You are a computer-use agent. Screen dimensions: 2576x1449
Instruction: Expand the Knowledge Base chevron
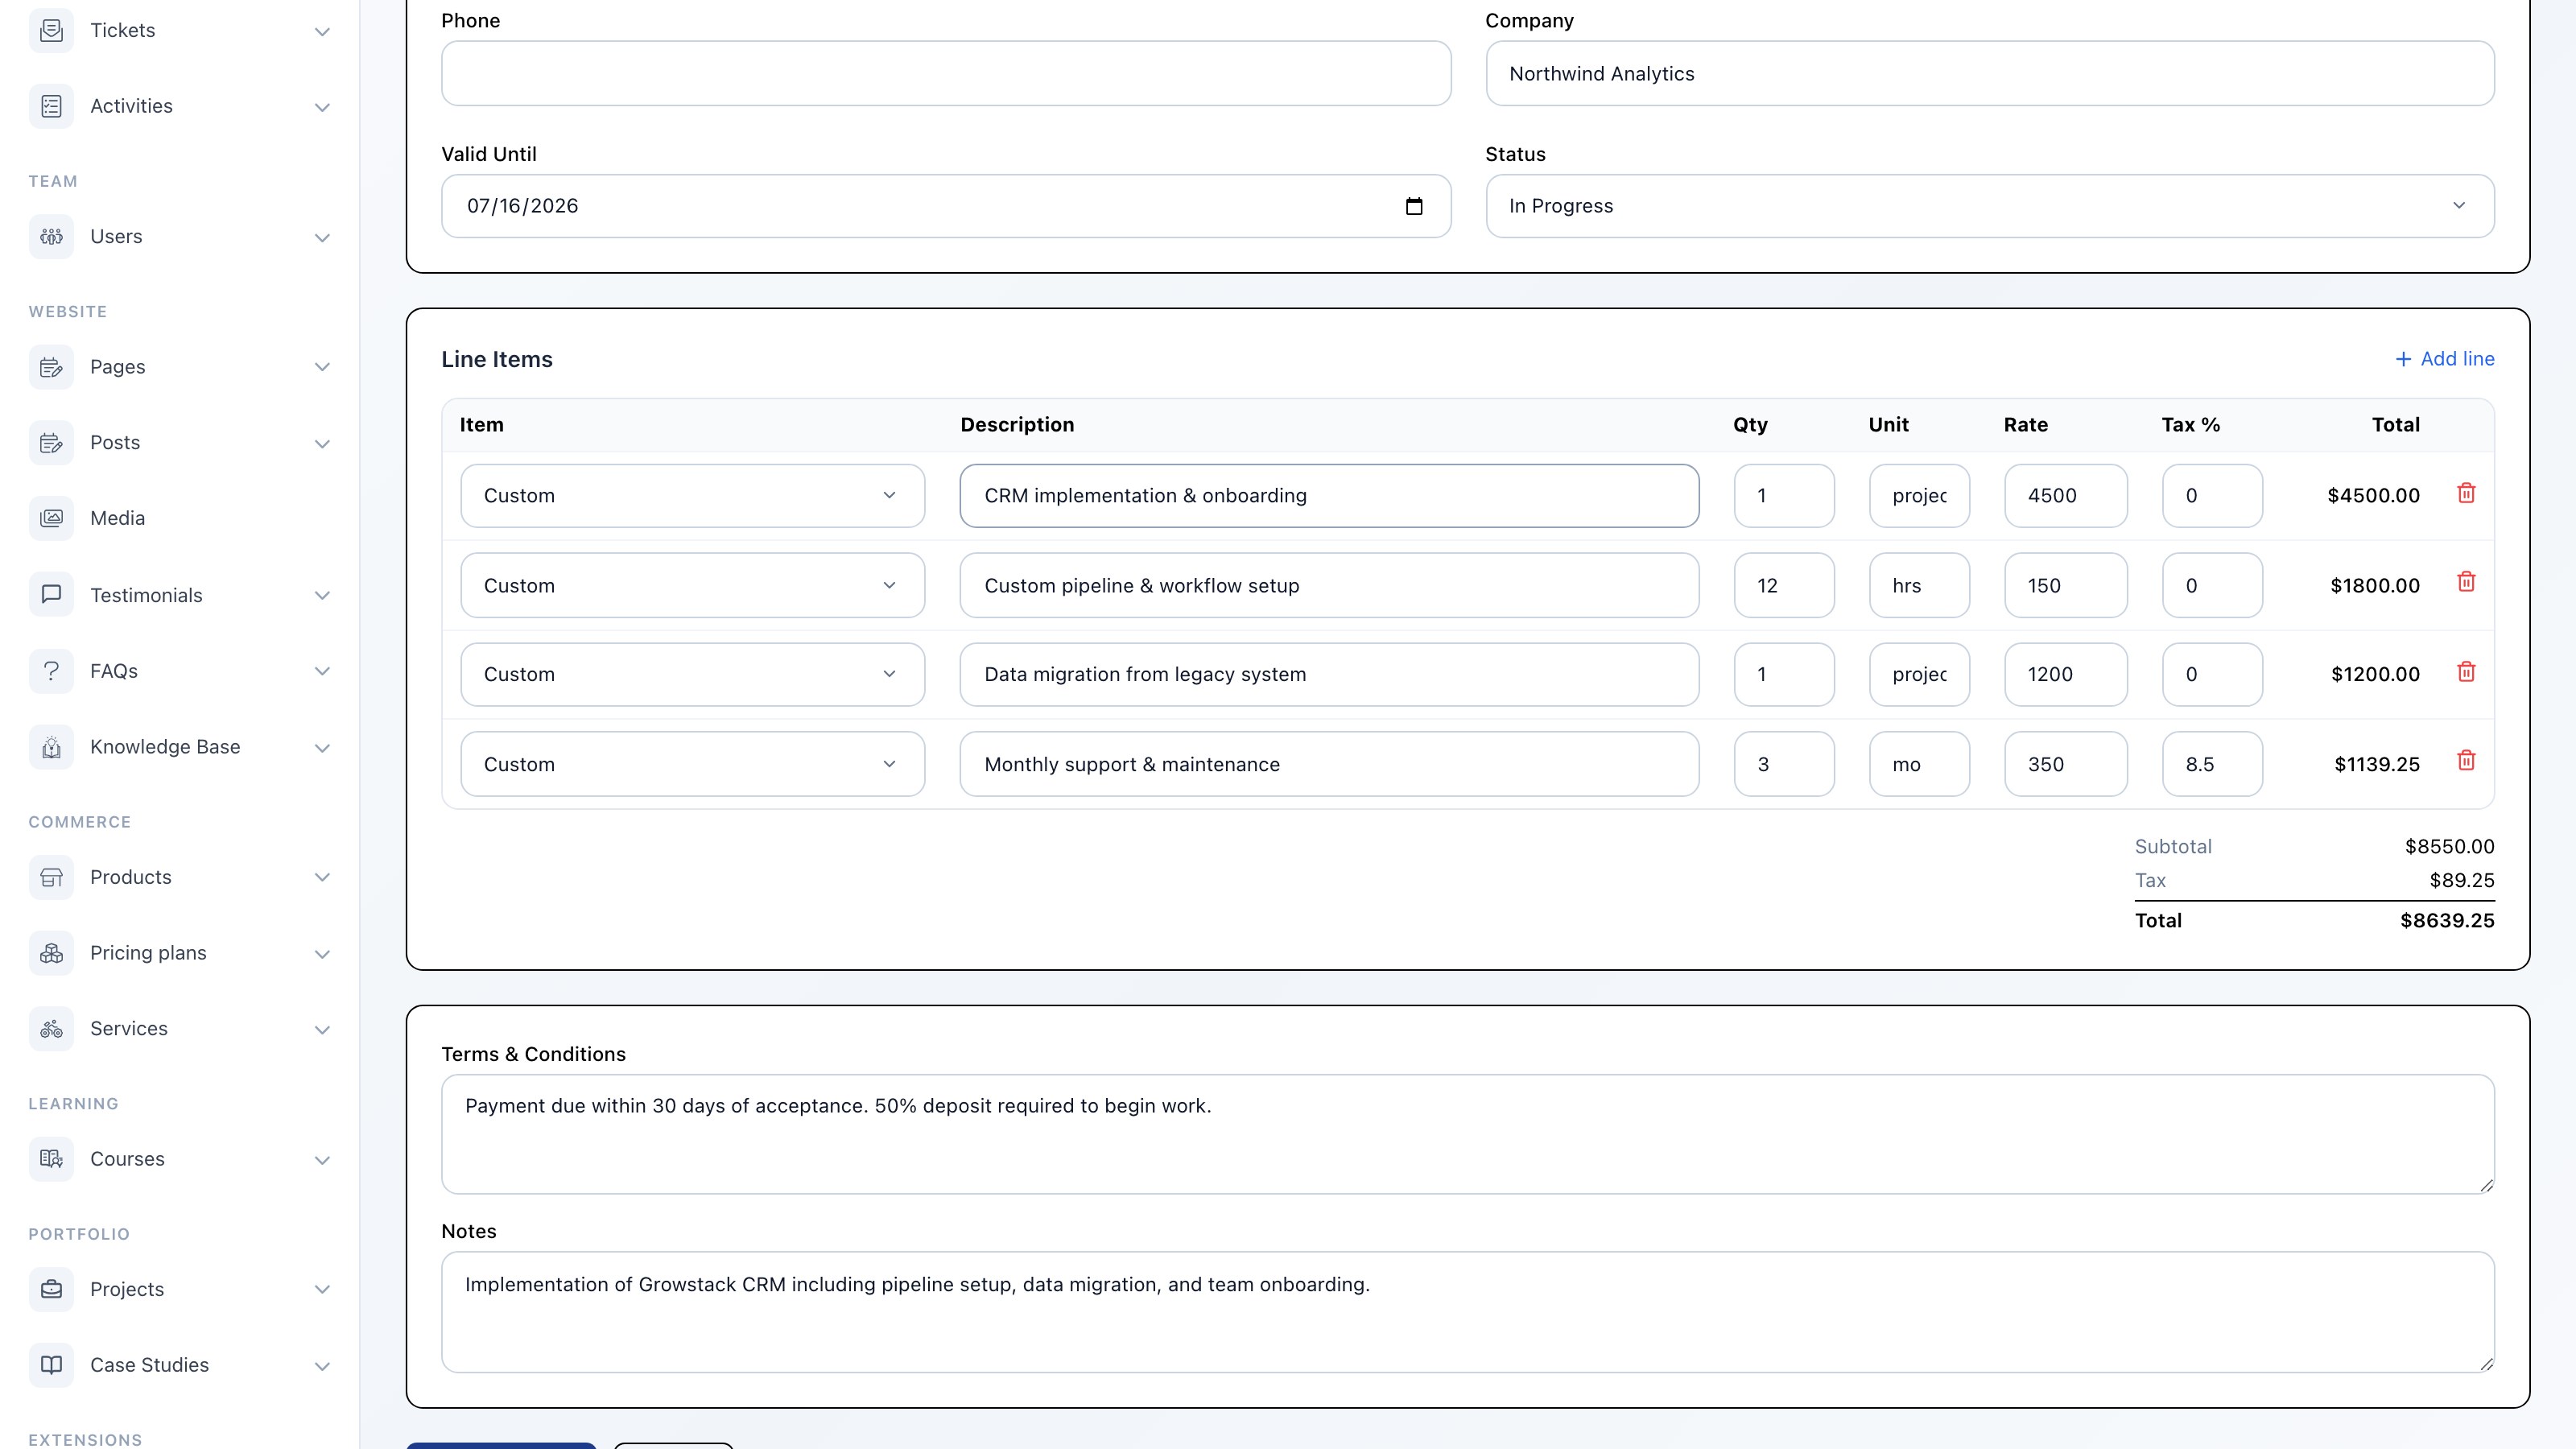pyautogui.click(x=322, y=748)
